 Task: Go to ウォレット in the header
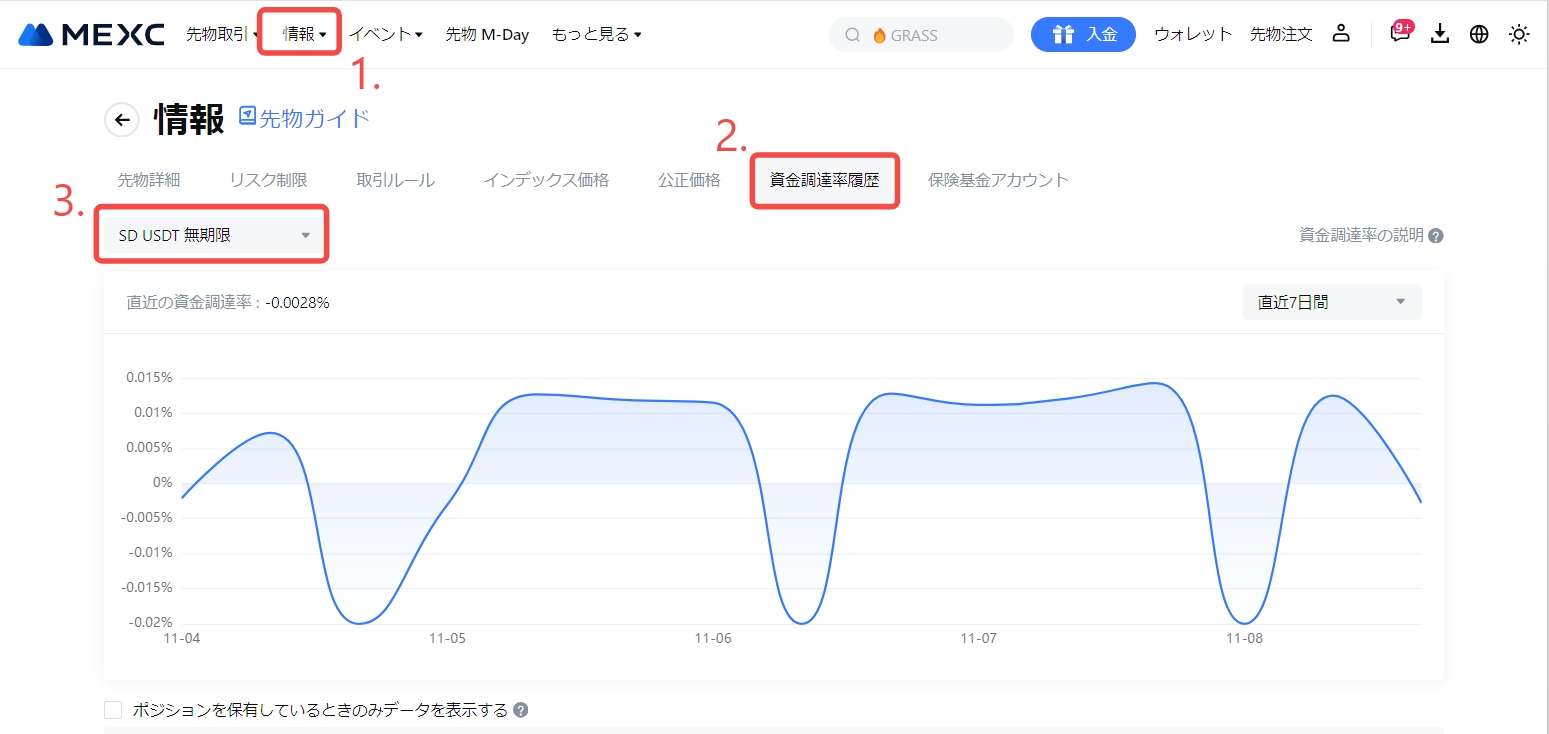1193,34
